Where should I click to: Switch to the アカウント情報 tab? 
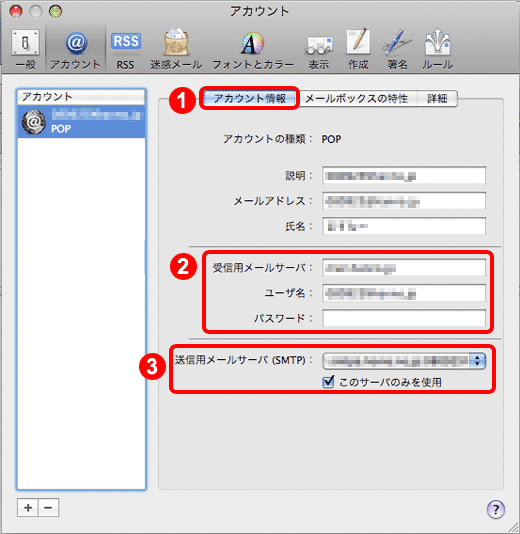coord(249,98)
